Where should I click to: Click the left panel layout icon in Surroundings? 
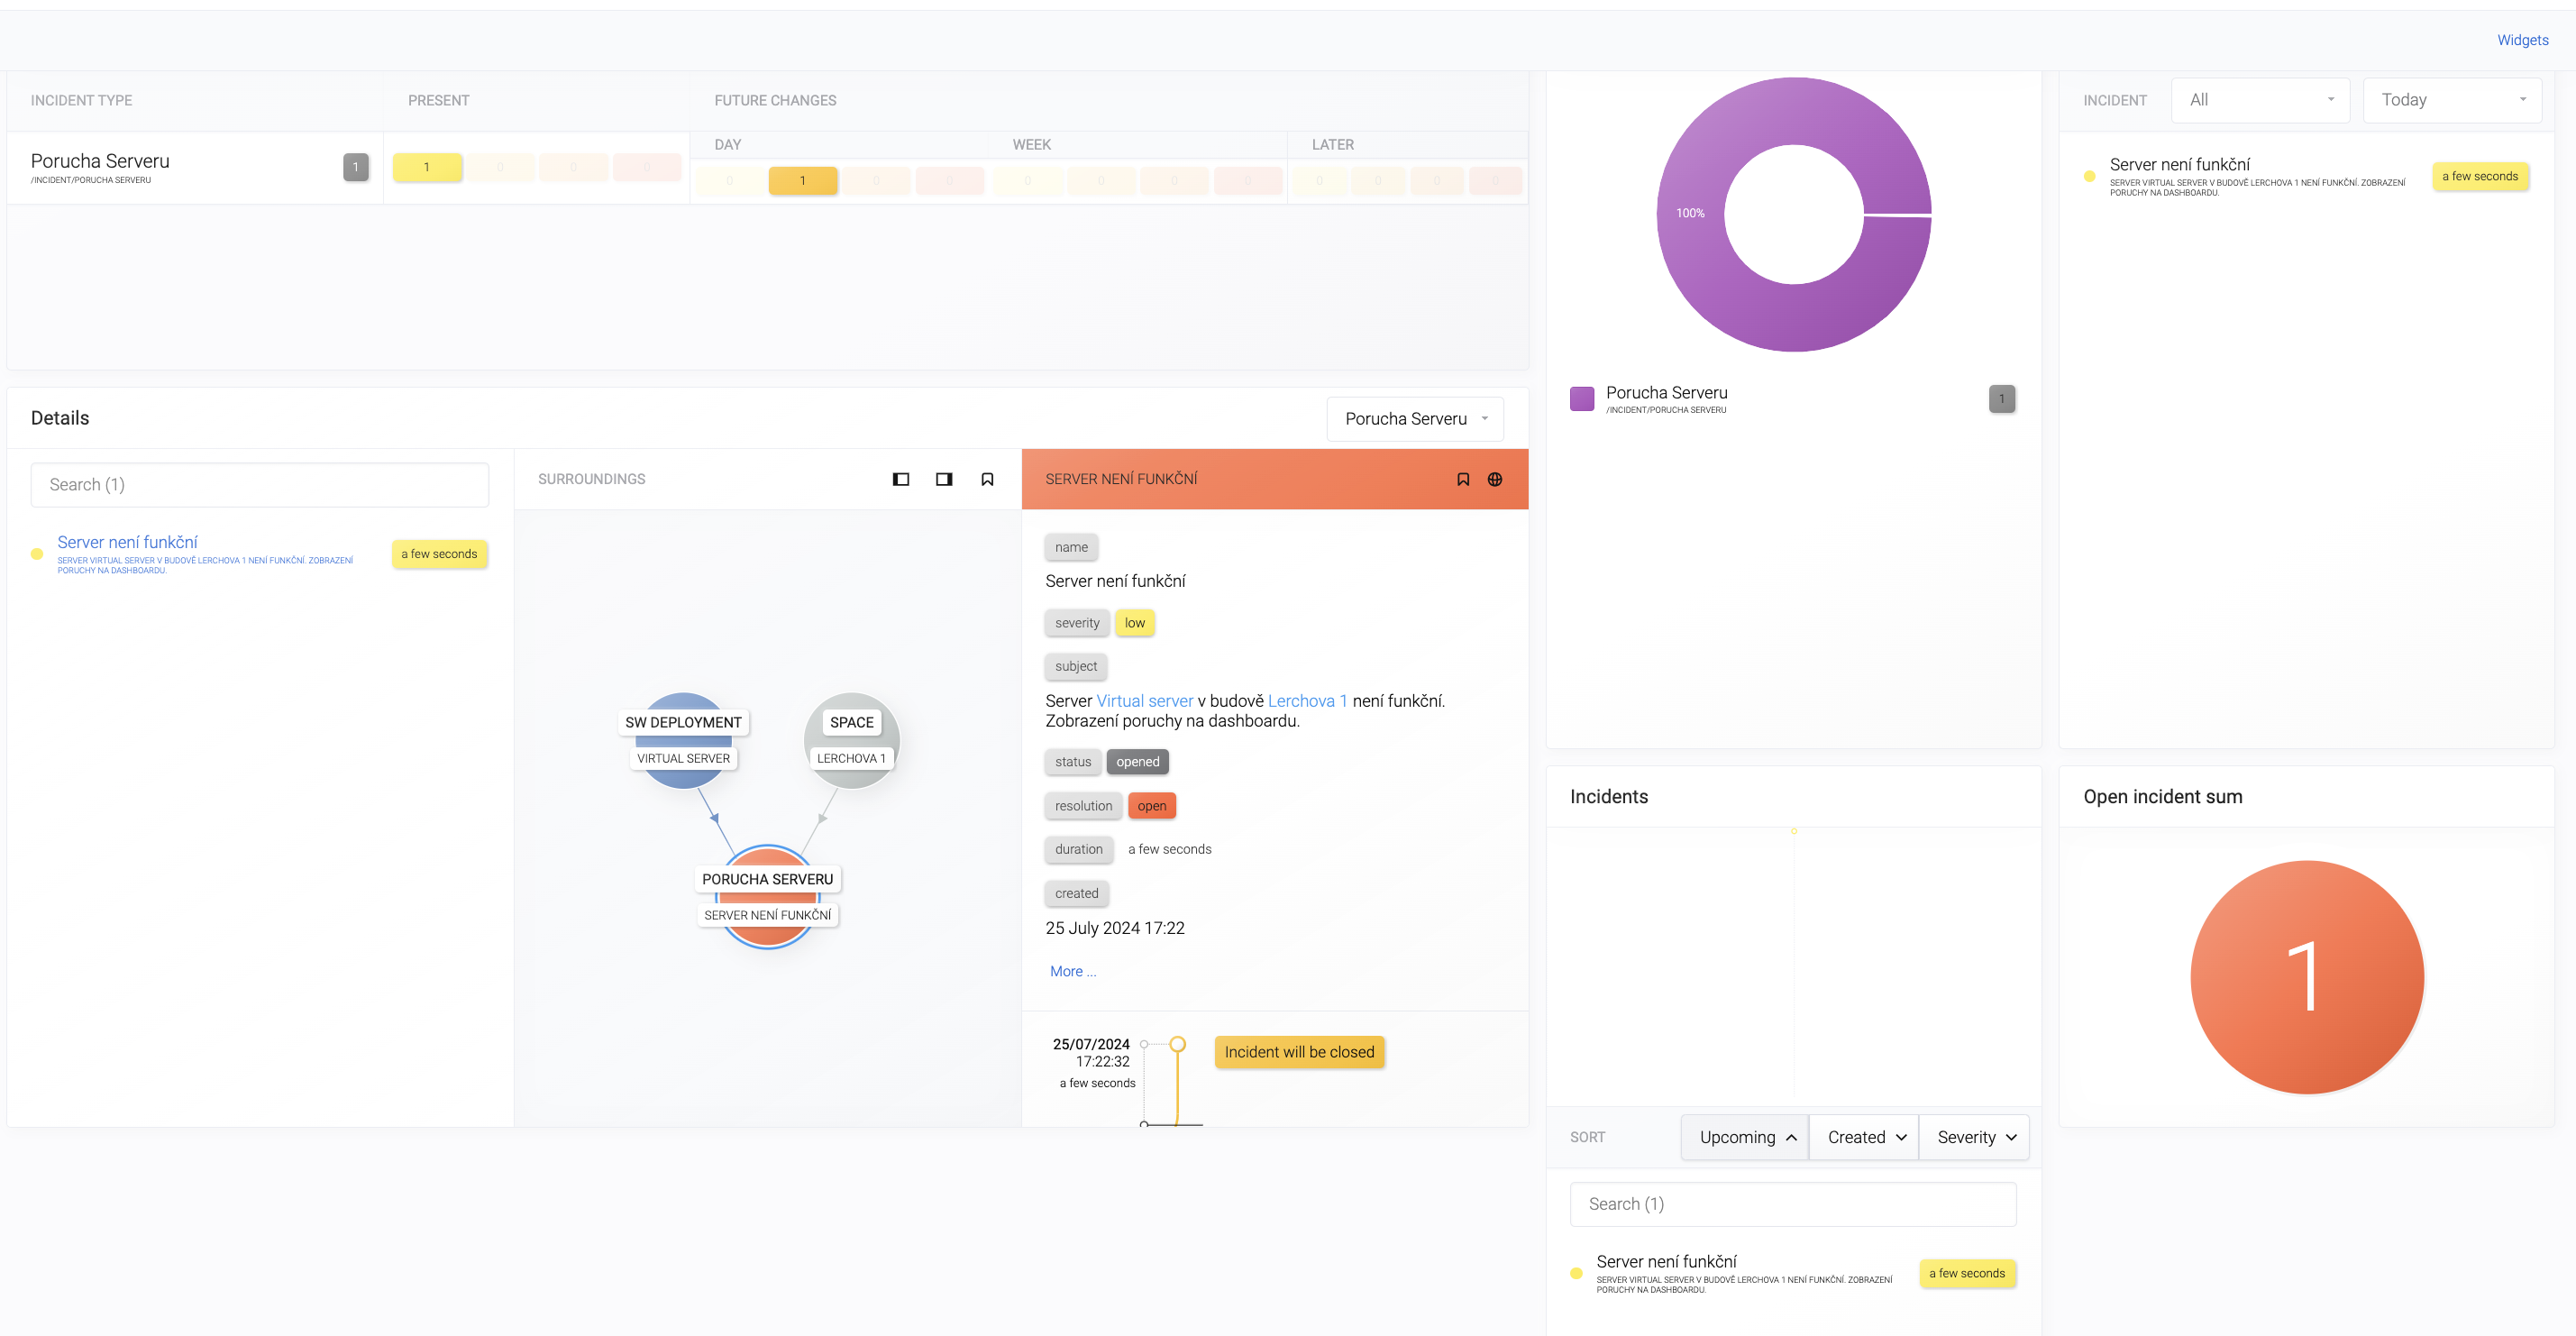900,479
